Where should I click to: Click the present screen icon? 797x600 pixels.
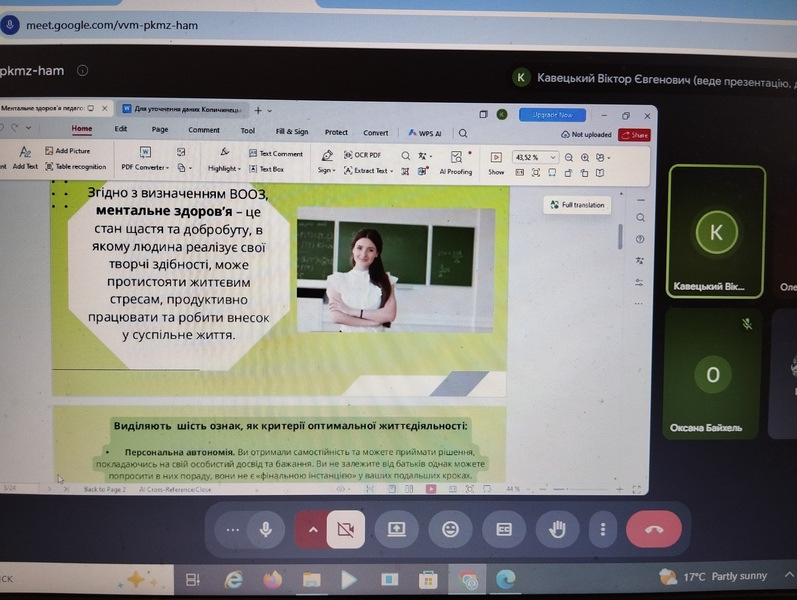396,530
